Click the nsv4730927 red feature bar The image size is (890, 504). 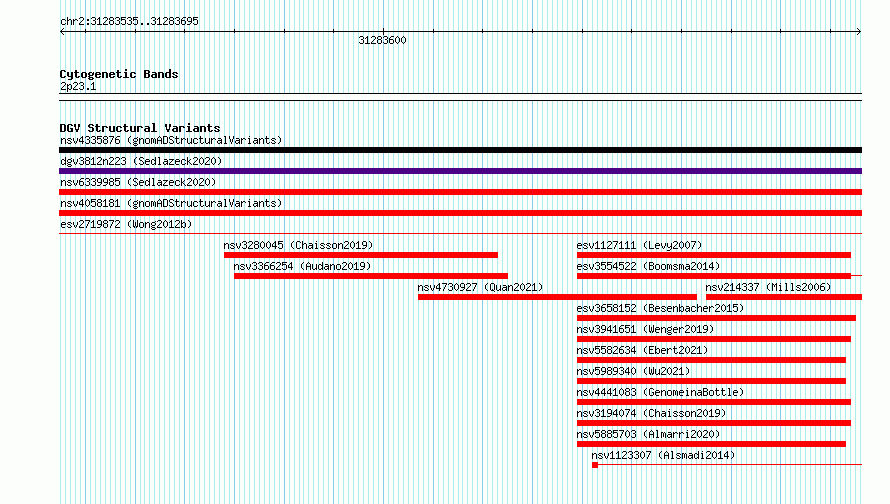(x=557, y=297)
